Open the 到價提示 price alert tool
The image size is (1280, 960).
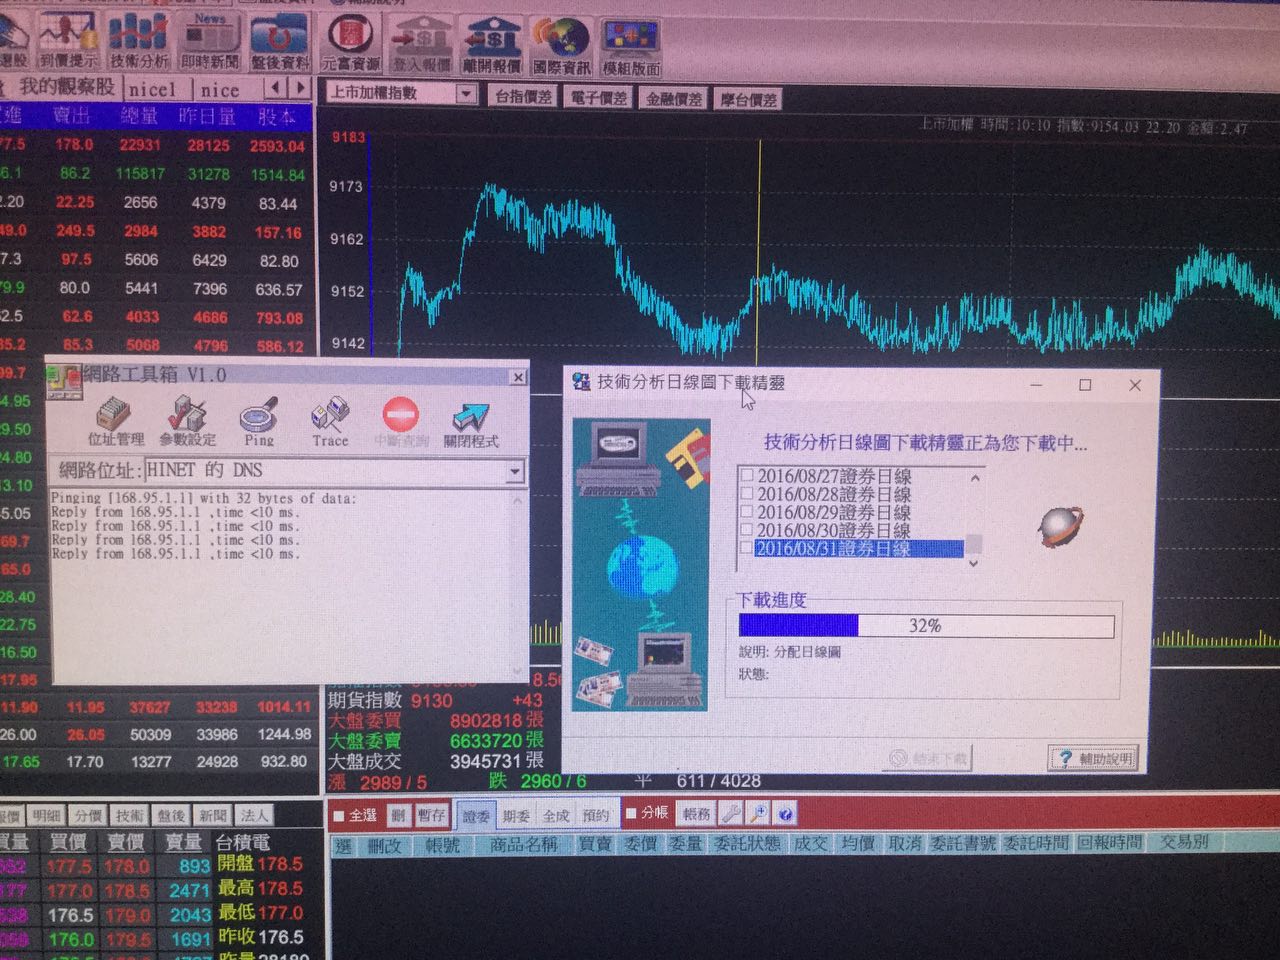67,41
